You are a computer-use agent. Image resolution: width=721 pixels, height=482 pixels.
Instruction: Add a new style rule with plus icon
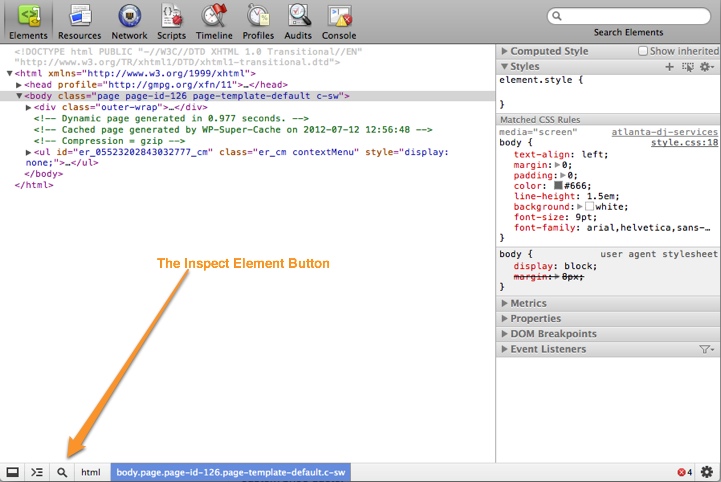[x=670, y=67]
